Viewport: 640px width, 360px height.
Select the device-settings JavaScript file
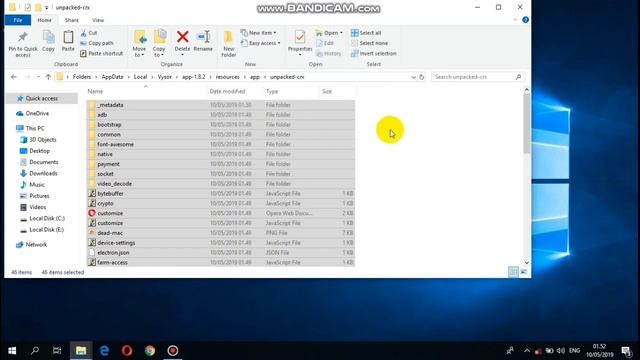click(221, 242)
